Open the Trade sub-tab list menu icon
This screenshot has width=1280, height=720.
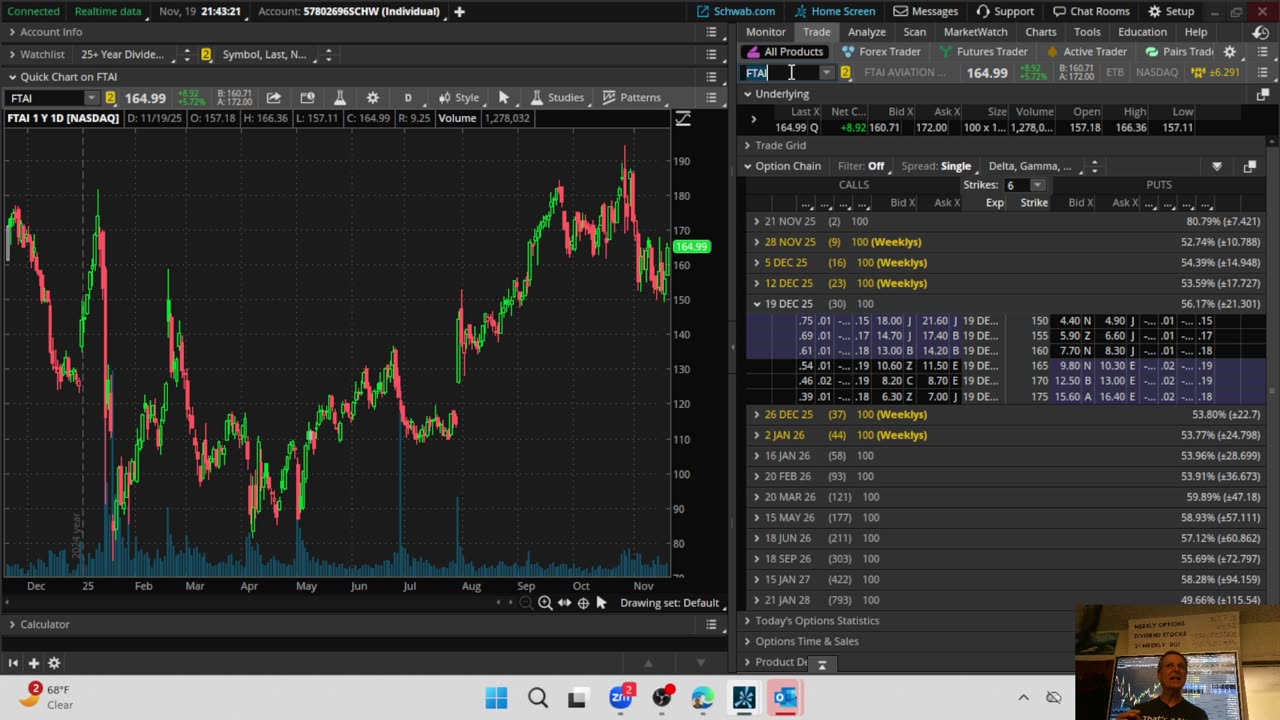coord(1262,52)
